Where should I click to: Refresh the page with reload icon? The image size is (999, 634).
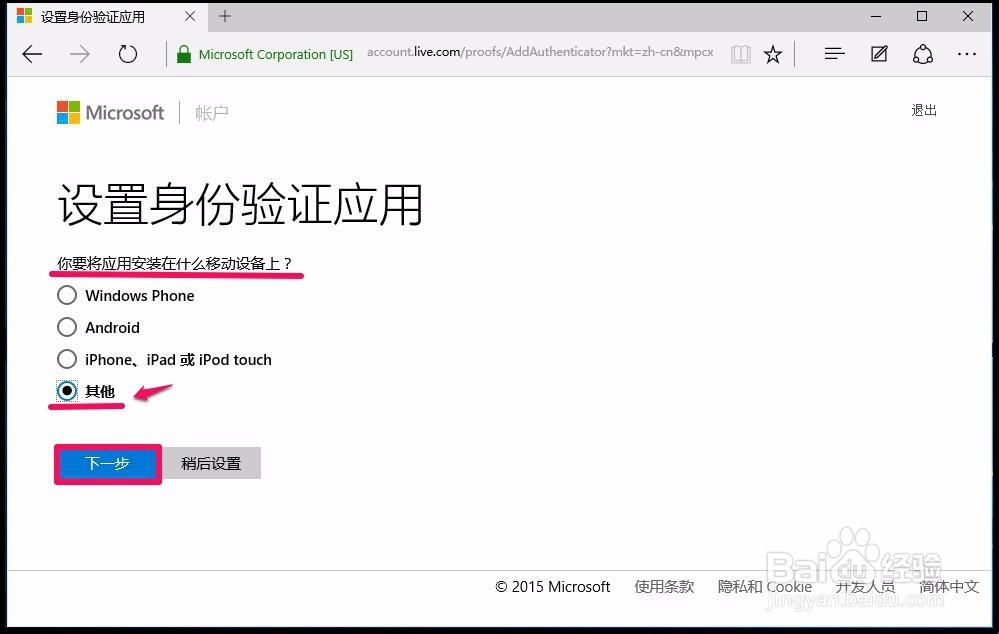click(127, 54)
